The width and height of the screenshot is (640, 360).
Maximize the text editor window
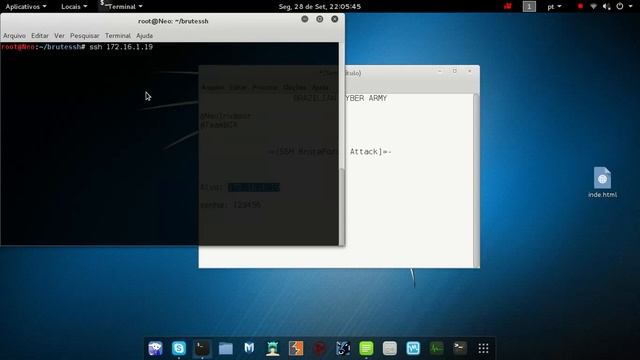tap(455, 71)
